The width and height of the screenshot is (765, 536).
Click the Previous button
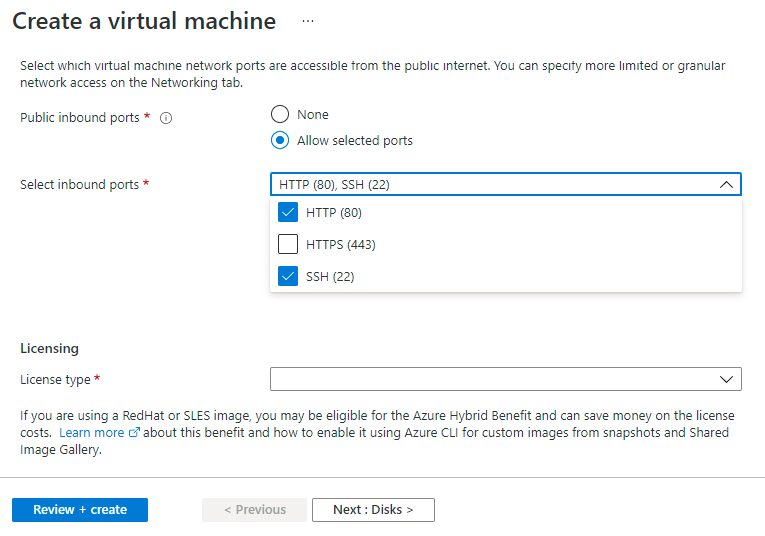coord(255,510)
